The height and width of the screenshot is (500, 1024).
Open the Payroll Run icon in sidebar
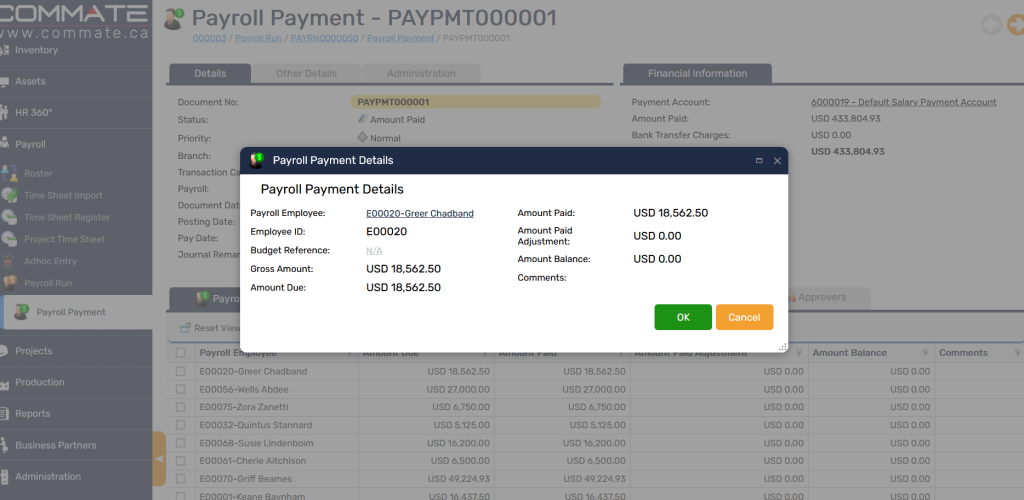click(x=9, y=283)
